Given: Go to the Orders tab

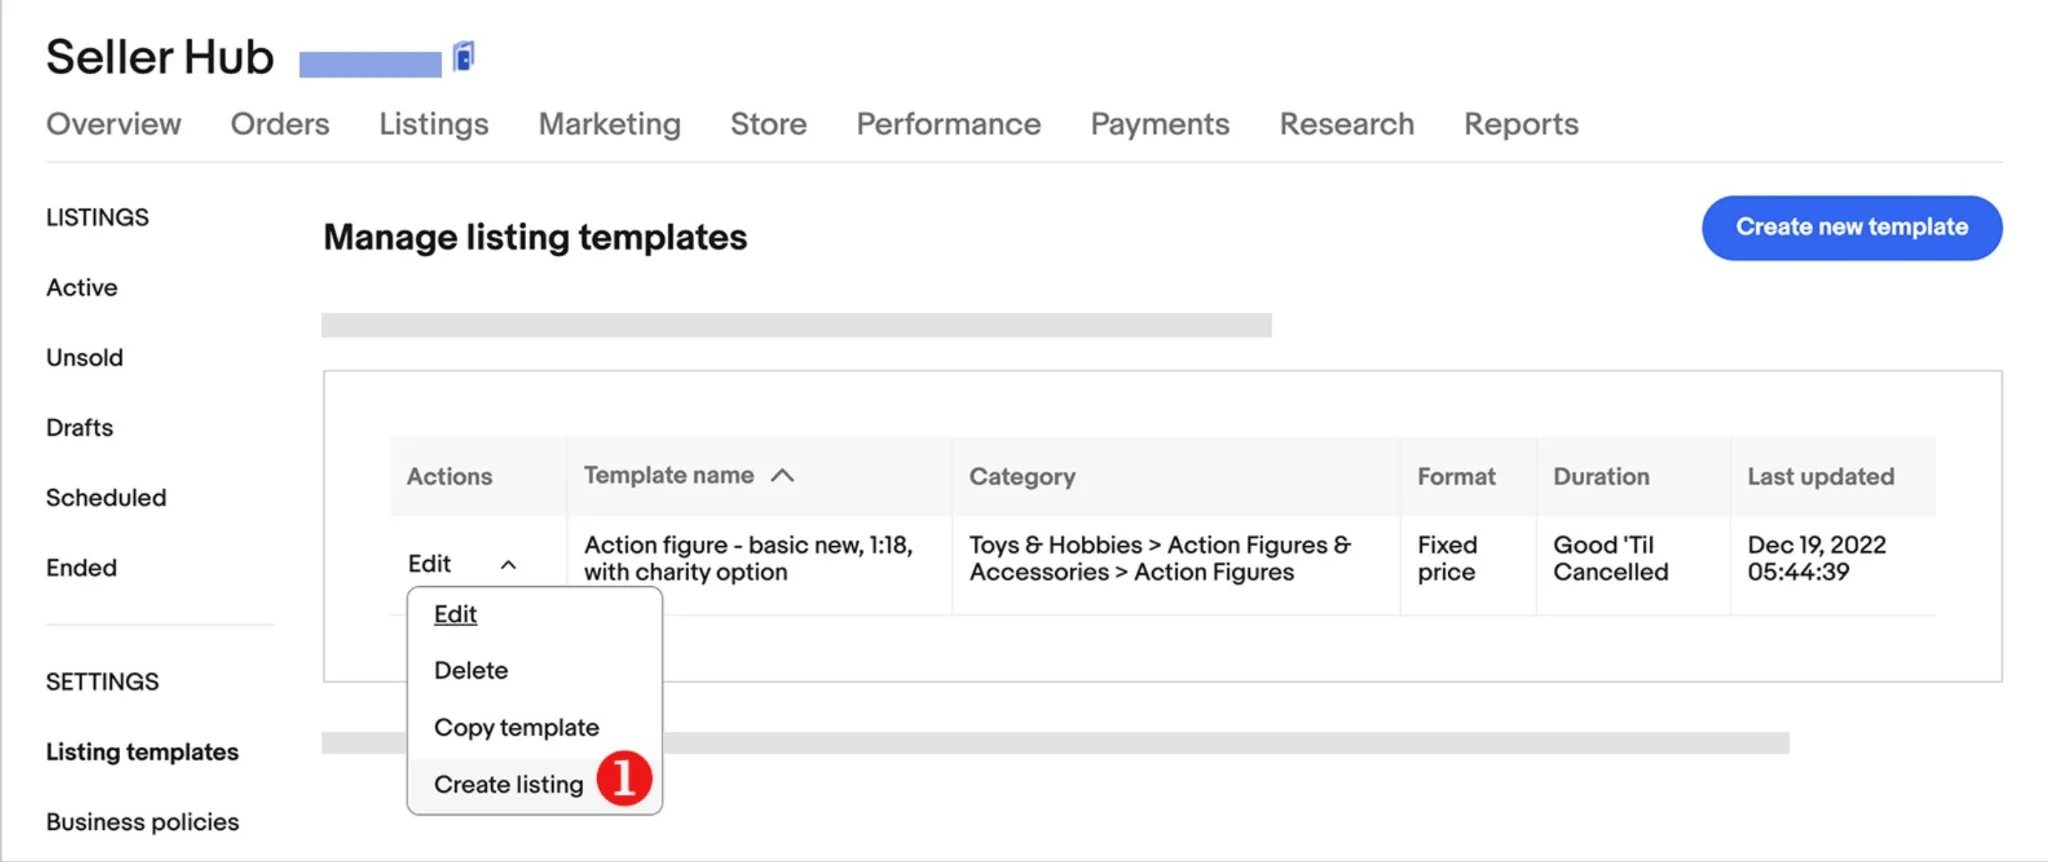Looking at the screenshot, I should 280,124.
